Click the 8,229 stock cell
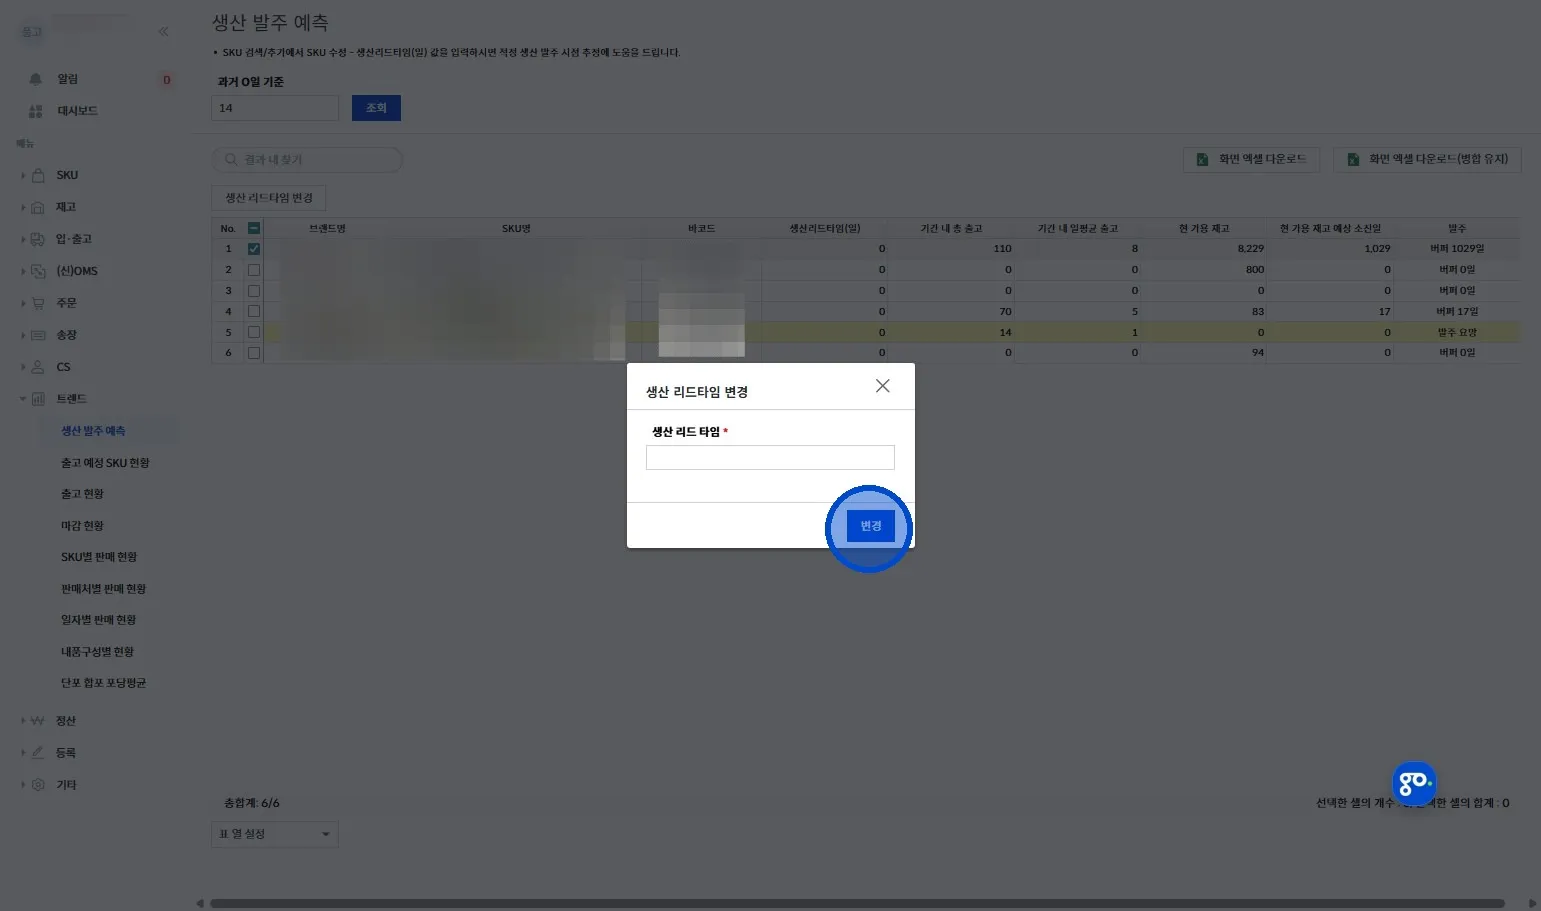Viewport: 1541px width, 911px height. coord(1204,249)
